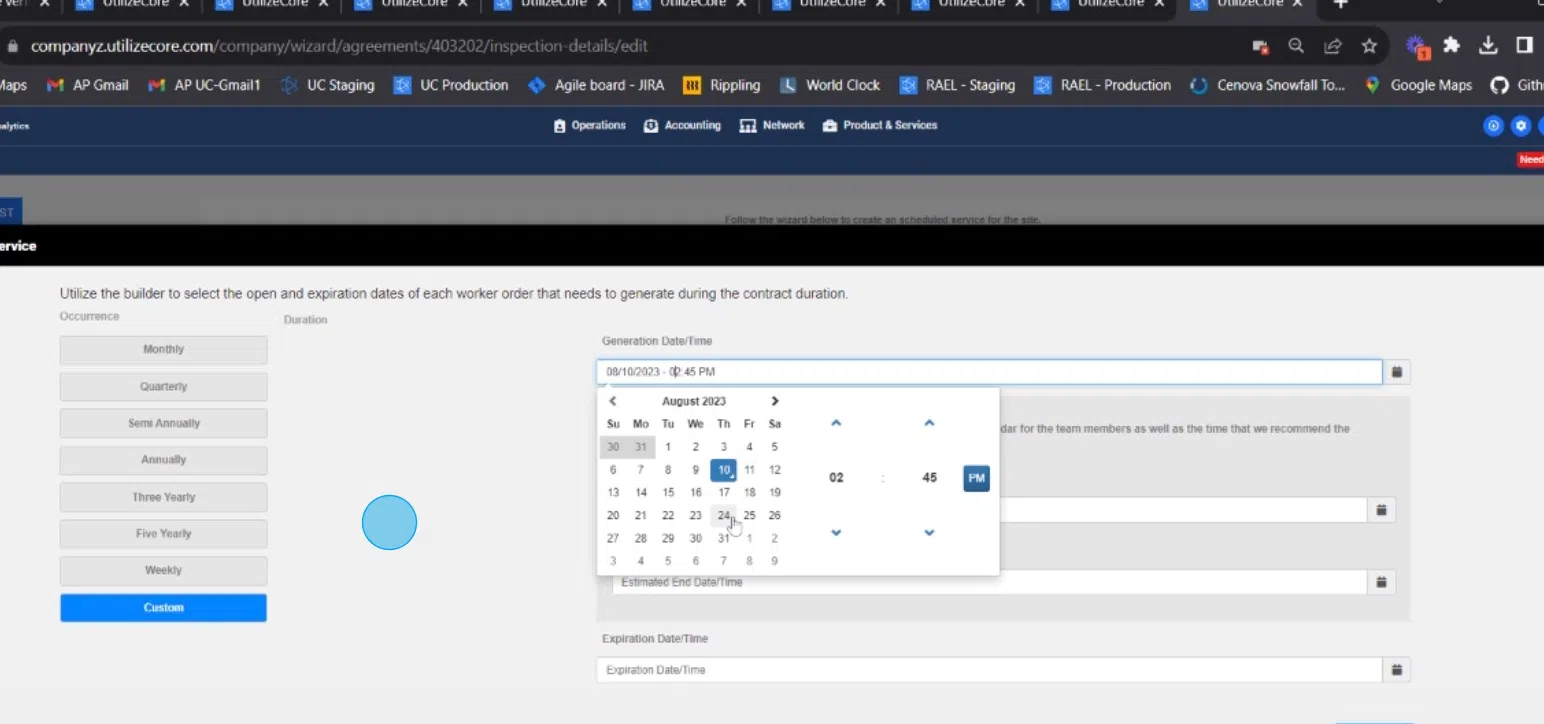Click the August 2023 month title
The image size is (1544, 724).
pos(694,401)
